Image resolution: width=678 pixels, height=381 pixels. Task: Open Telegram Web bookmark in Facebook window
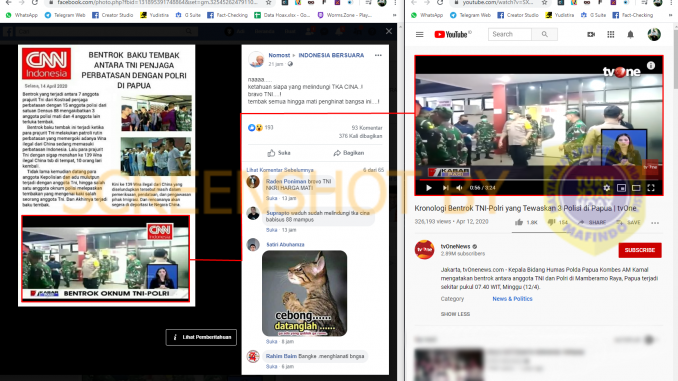65,15
